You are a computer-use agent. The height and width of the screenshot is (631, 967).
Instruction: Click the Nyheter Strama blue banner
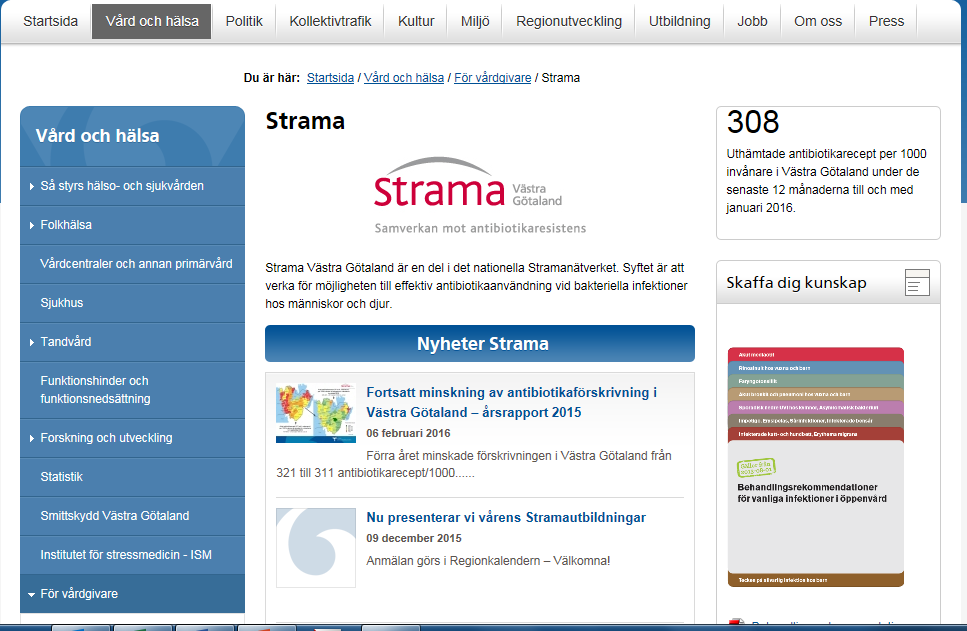(480, 344)
